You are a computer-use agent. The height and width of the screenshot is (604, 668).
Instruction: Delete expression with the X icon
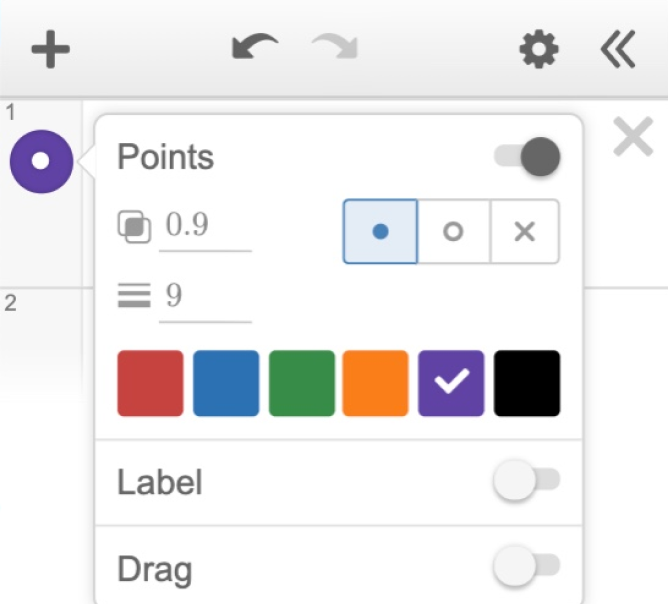[x=633, y=139]
